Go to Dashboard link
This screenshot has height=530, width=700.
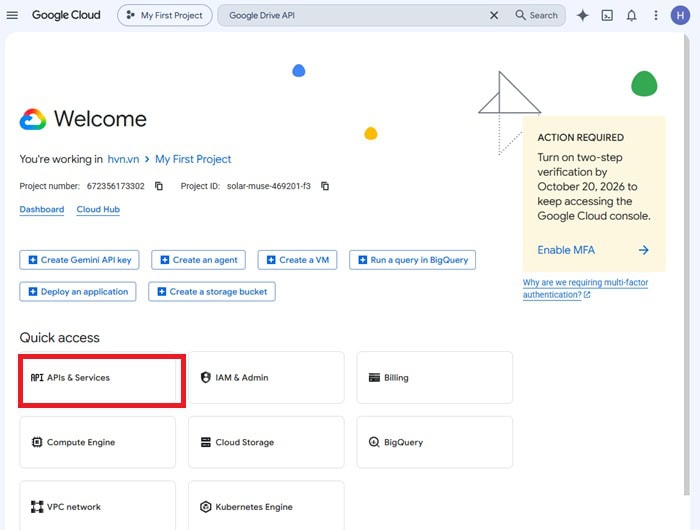pyautogui.click(x=42, y=209)
